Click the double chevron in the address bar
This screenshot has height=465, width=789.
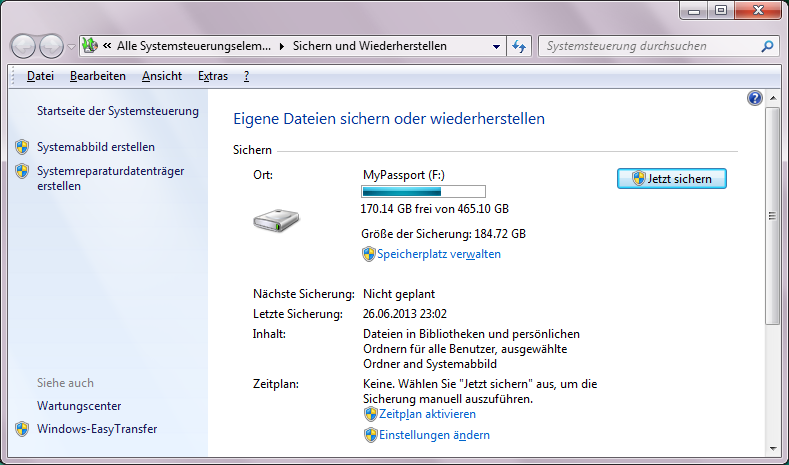pos(107,46)
